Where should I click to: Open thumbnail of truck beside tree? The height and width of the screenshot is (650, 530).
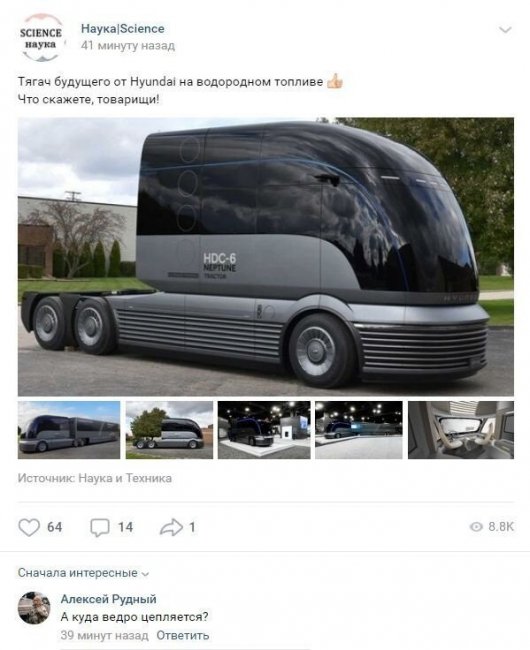click(x=169, y=430)
